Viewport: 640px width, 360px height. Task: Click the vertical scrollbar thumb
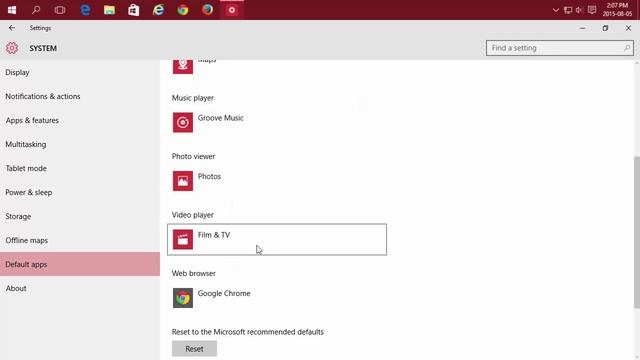[x=637, y=232]
